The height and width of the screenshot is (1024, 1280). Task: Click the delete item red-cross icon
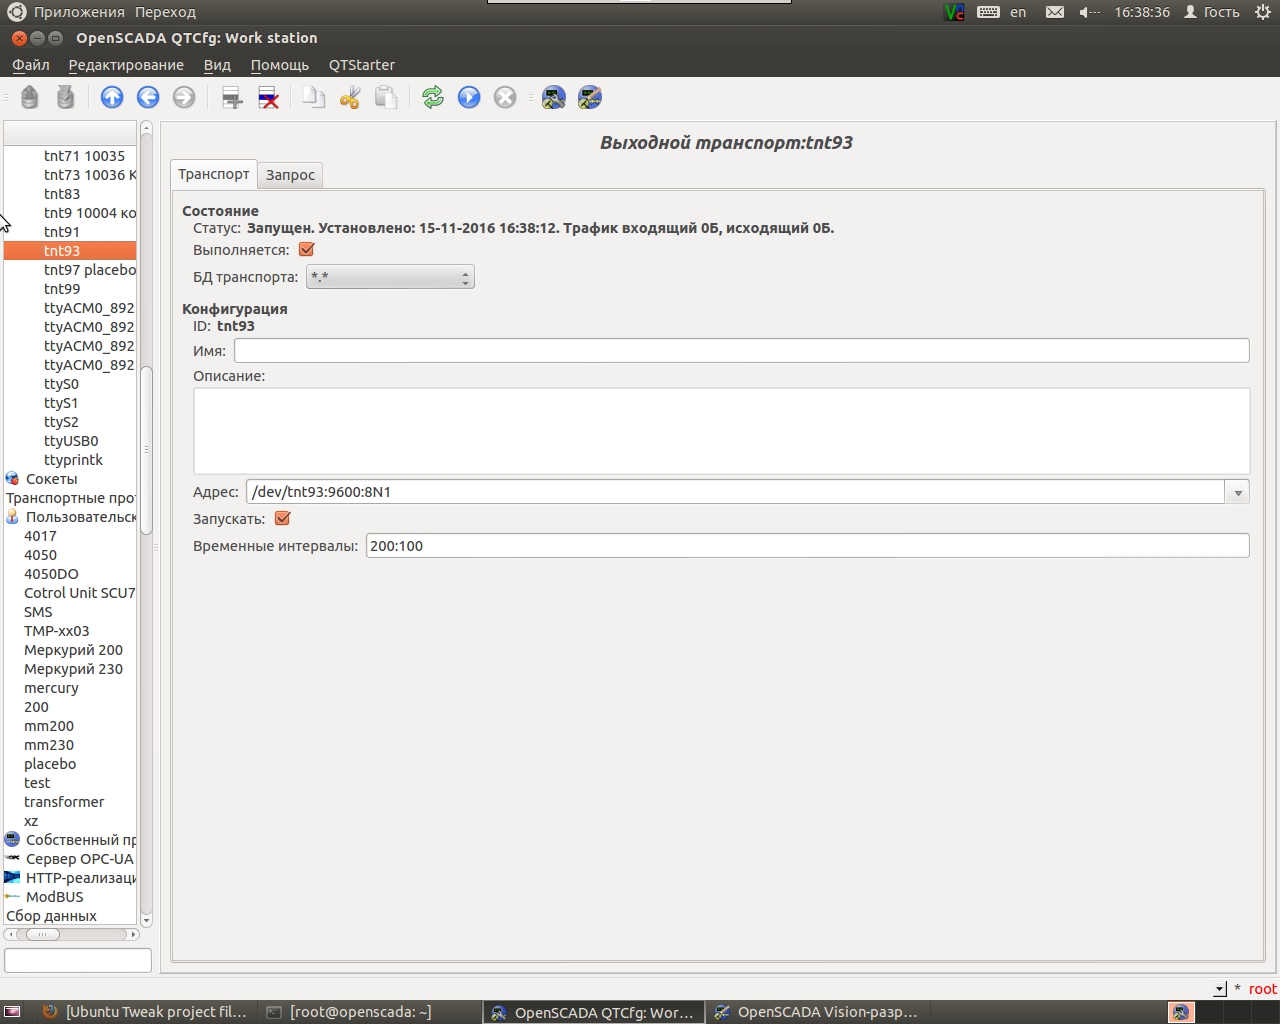268,97
